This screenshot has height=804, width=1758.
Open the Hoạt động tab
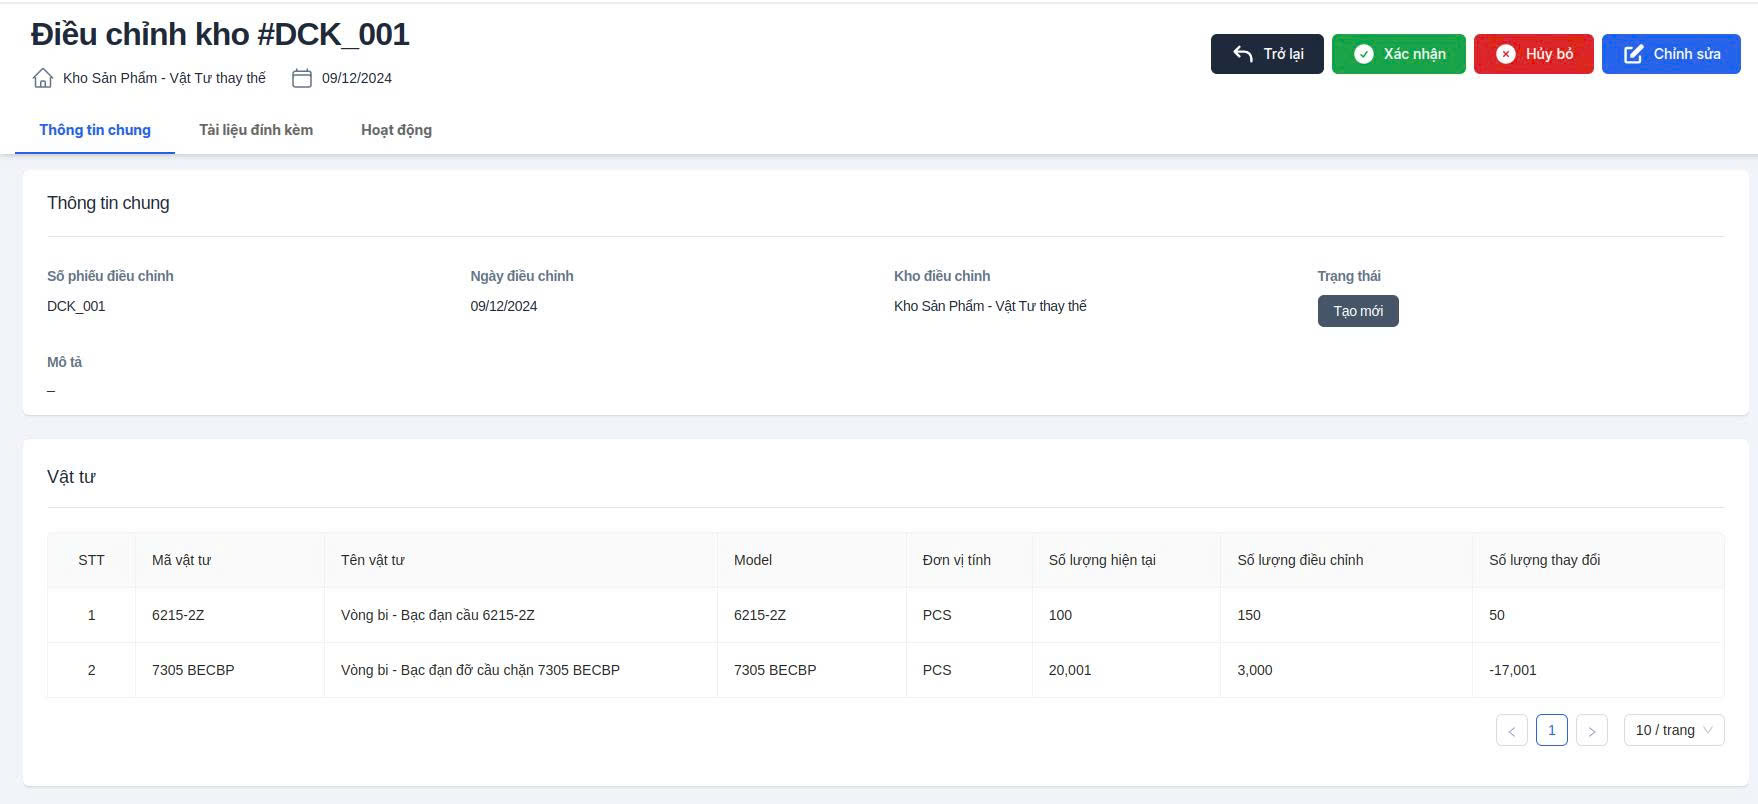coord(396,130)
